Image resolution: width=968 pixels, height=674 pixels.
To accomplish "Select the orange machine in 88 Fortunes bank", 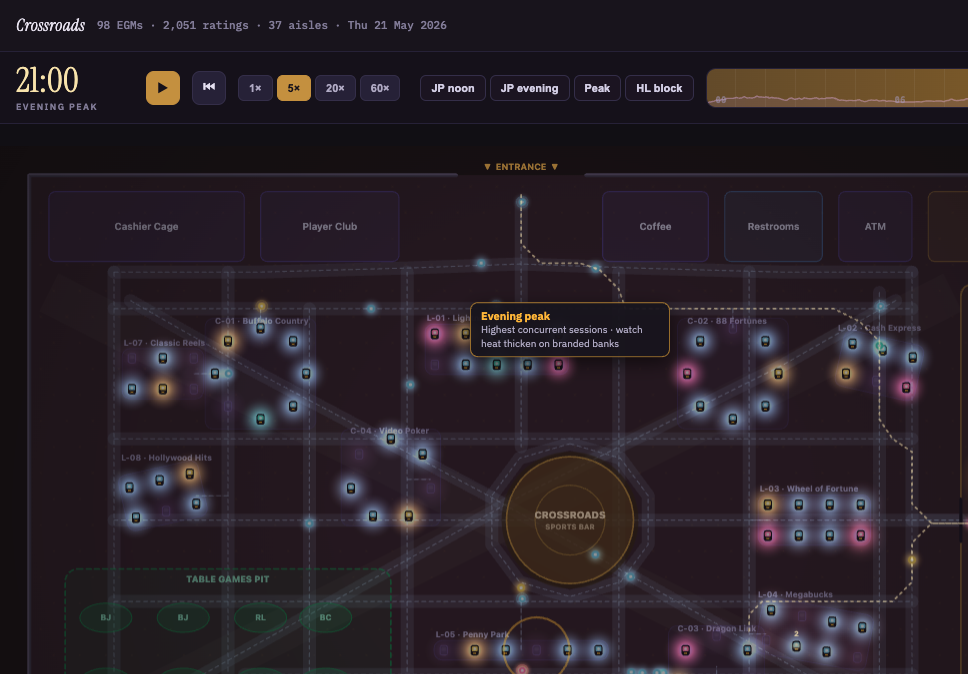I will coord(778,373).
